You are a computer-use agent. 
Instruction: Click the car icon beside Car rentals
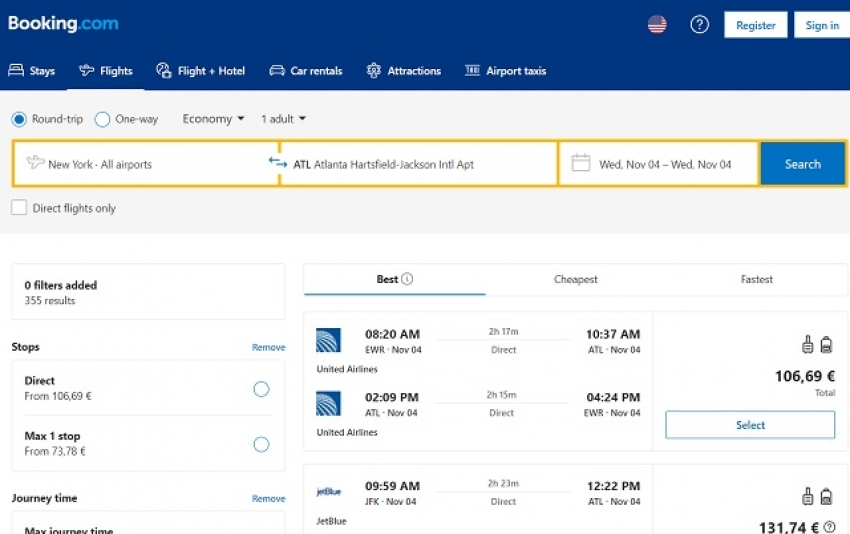click(x=277, y=70)
